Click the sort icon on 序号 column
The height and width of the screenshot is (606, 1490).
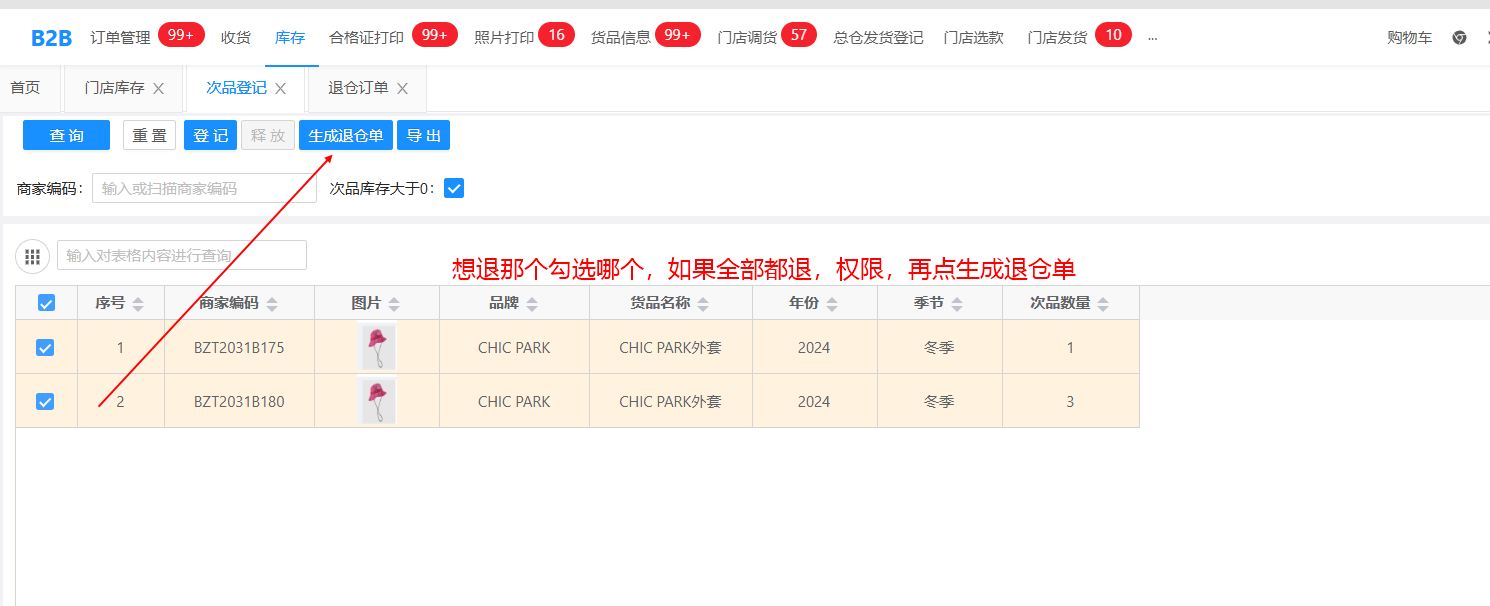pos(138,304)
